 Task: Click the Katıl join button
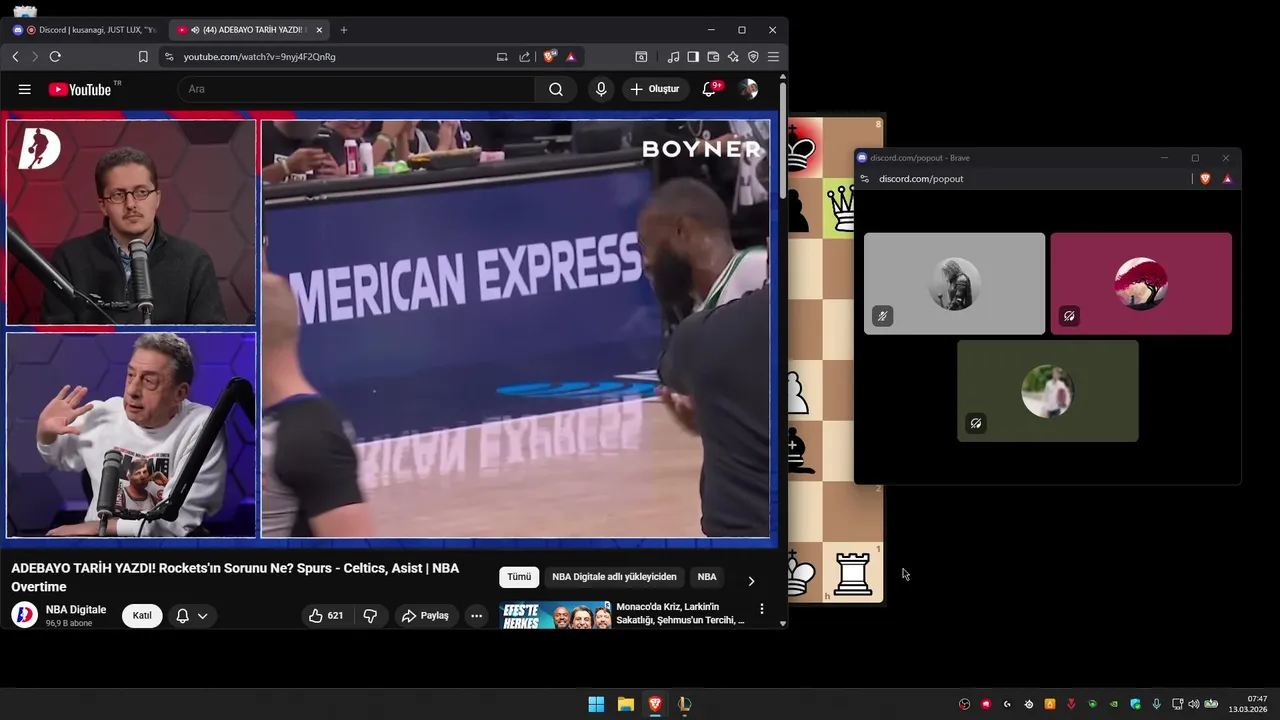pos(142,615)
